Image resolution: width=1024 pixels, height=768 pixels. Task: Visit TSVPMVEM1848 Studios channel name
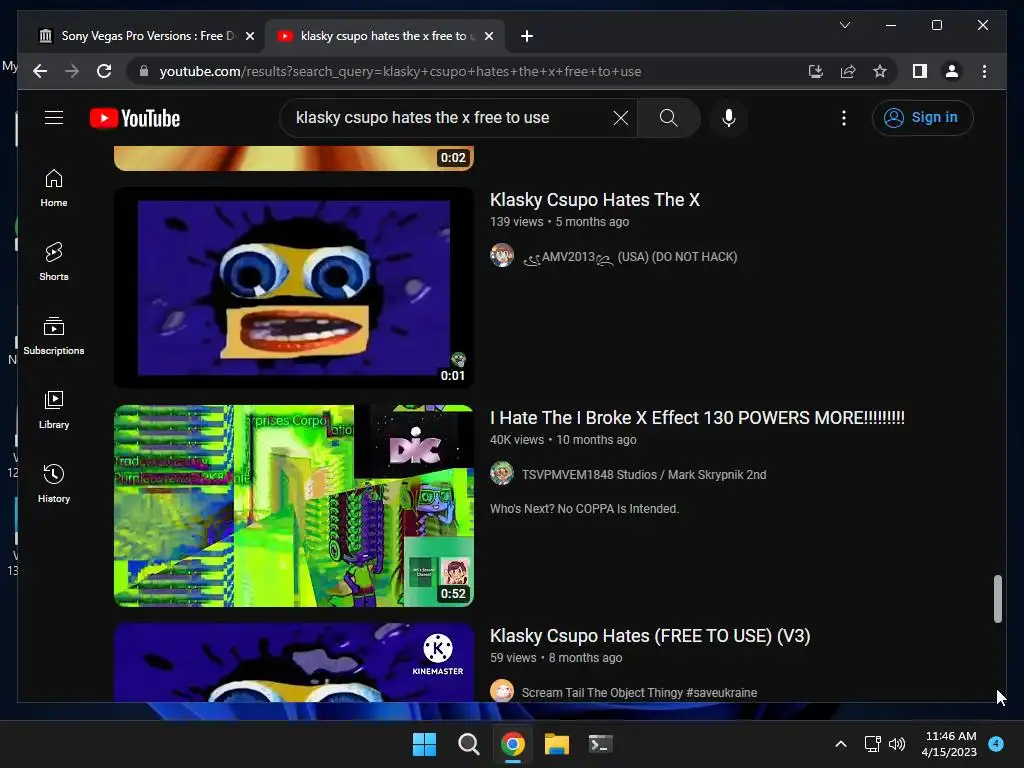click(643, 475)
